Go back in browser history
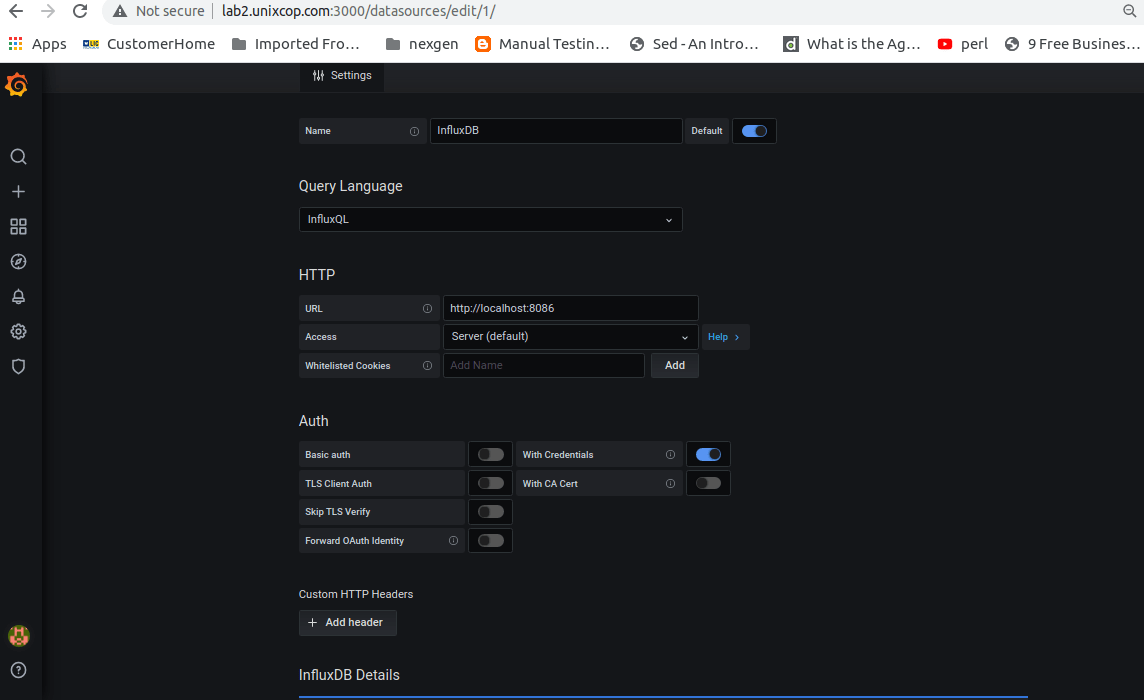 pyautogui.click(x=16, y=11)
